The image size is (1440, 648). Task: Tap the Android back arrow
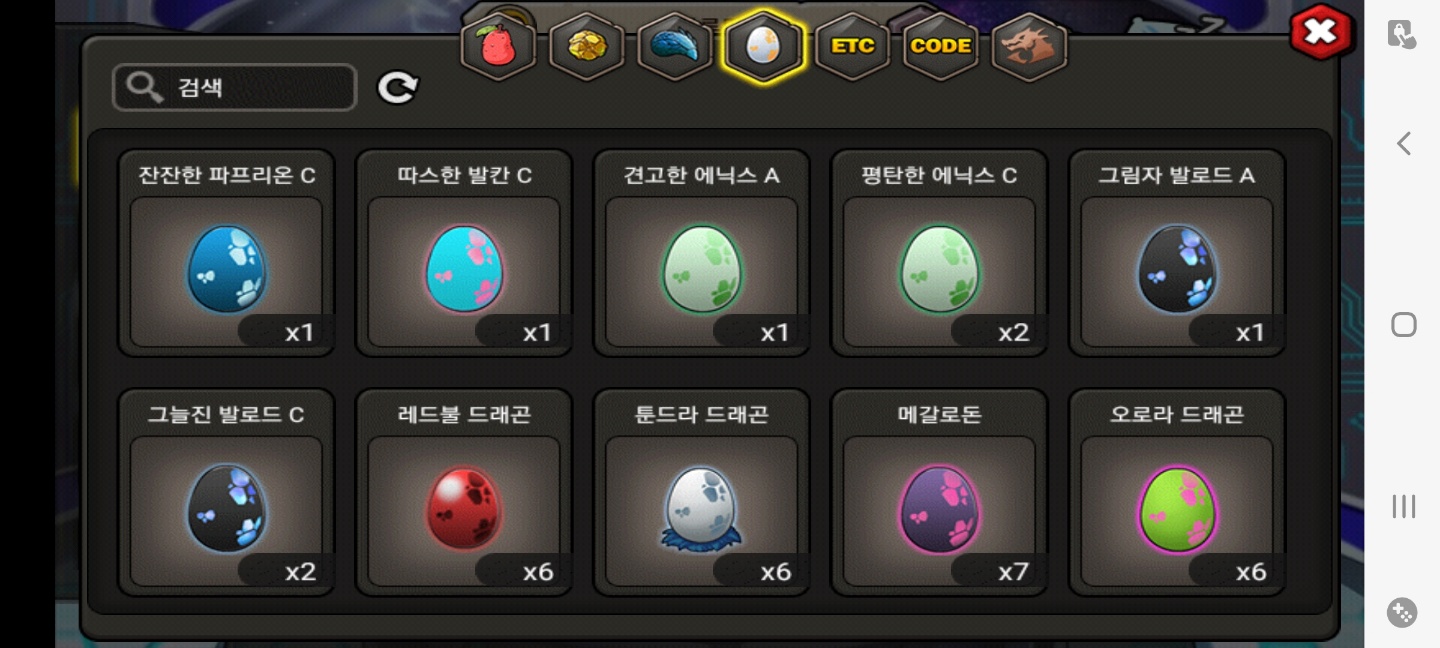pos(1404,144)
